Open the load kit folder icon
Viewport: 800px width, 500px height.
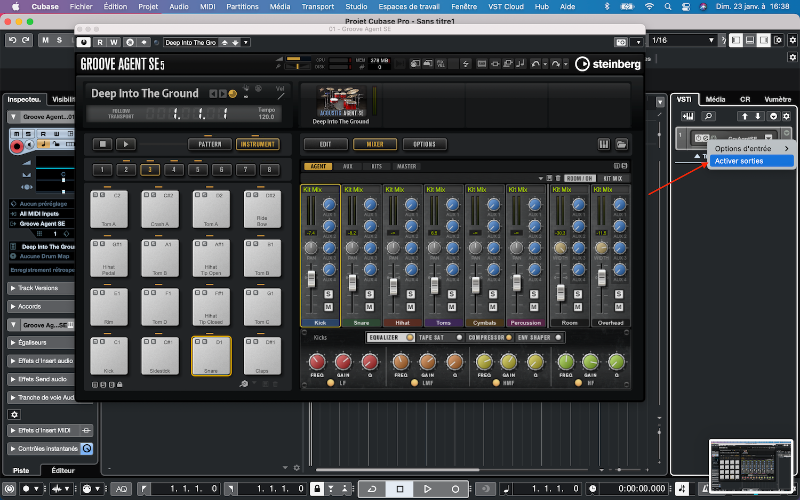(x=621, y=144)
